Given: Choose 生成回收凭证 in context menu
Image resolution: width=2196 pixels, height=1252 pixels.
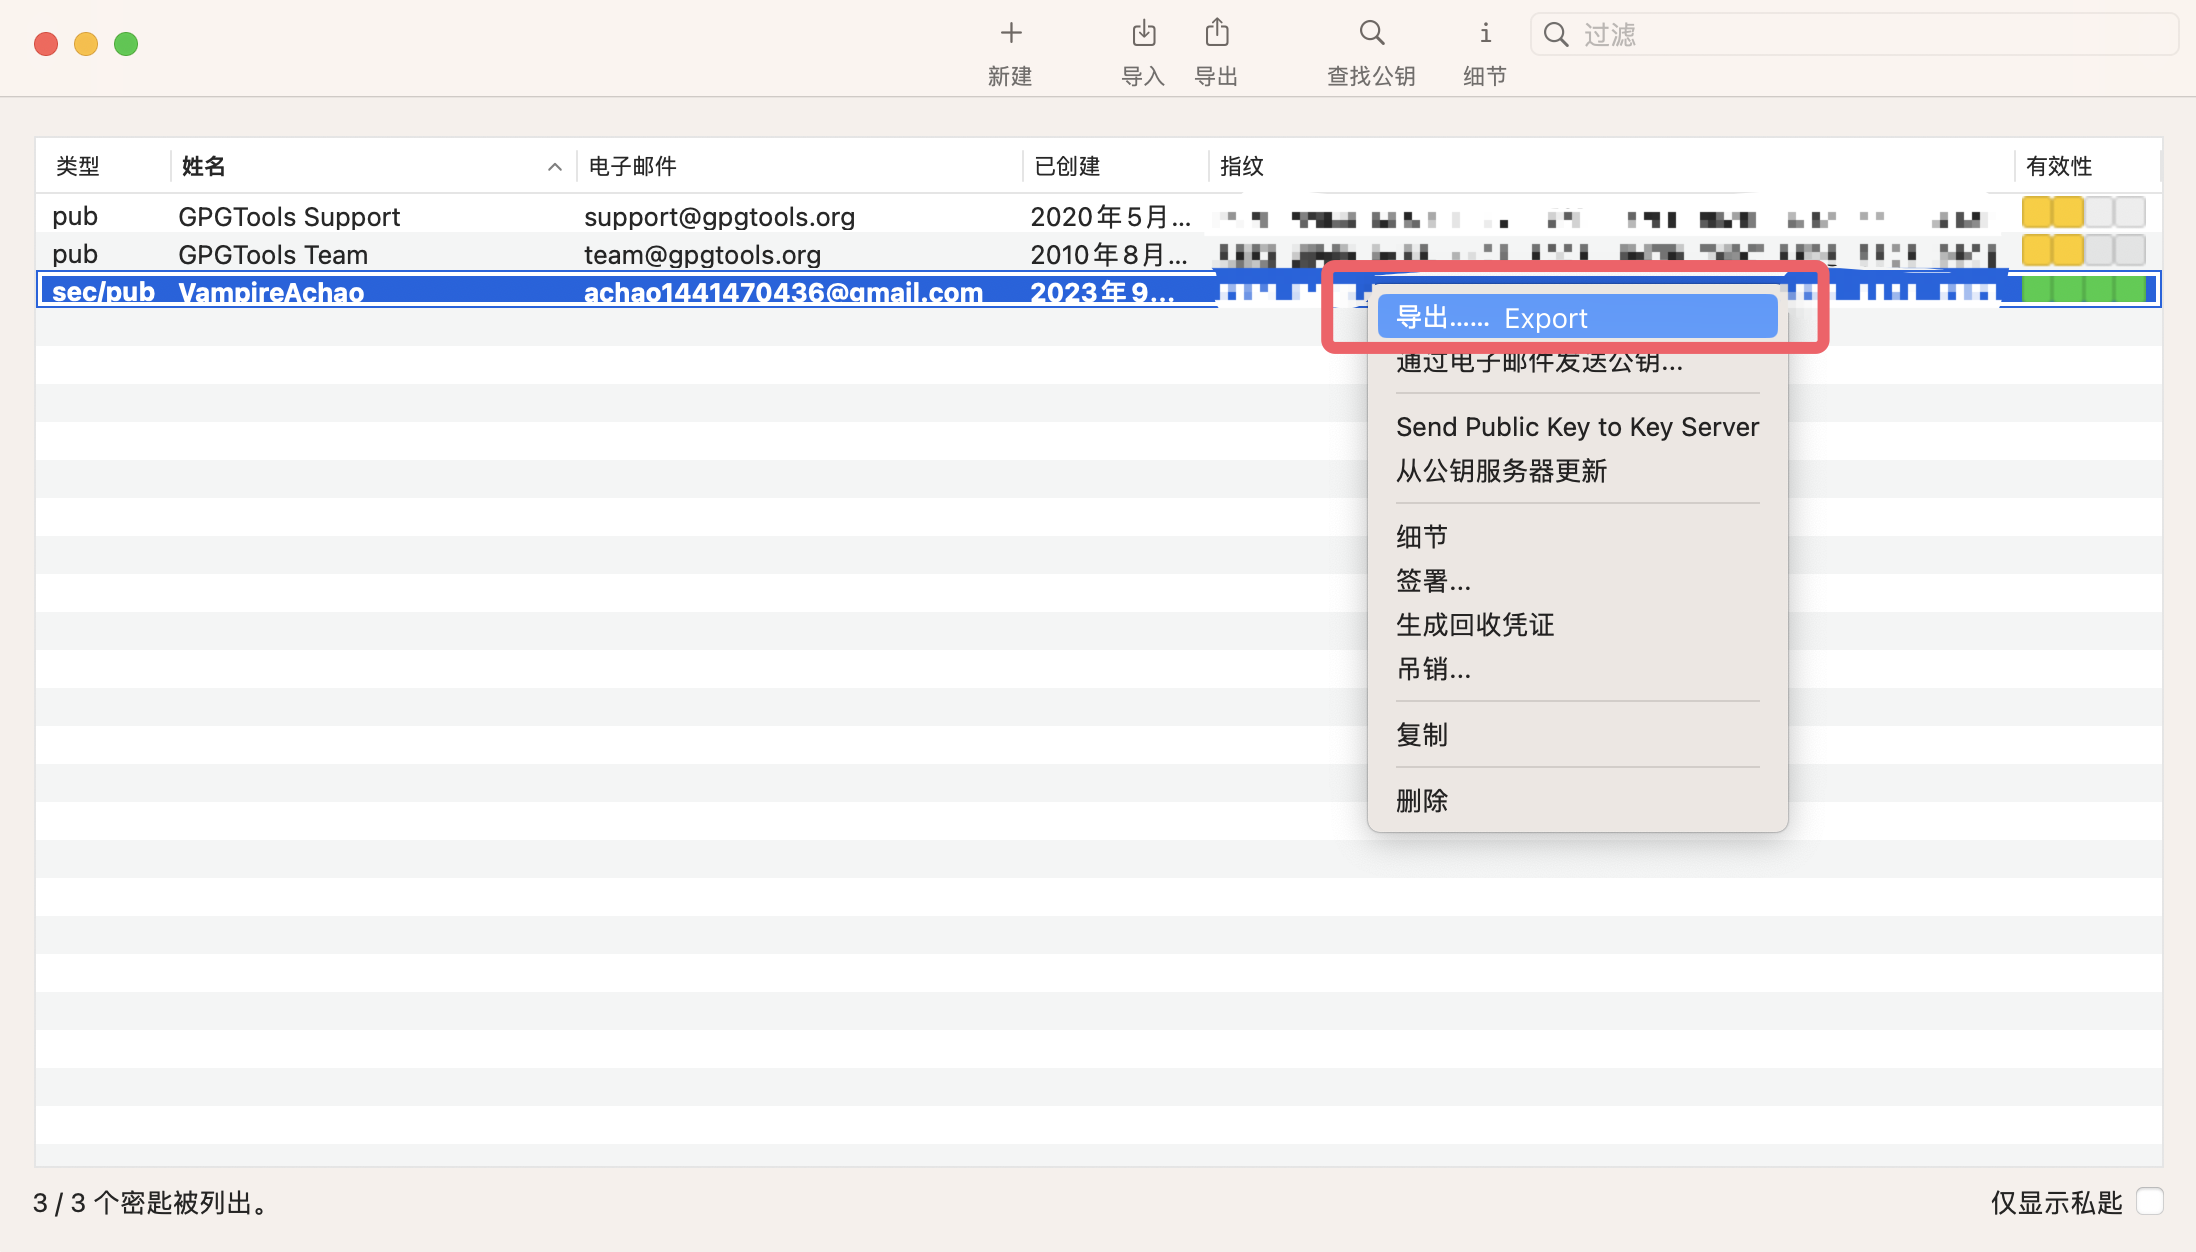Looking at the screenshot, I should click(1475, 625).
